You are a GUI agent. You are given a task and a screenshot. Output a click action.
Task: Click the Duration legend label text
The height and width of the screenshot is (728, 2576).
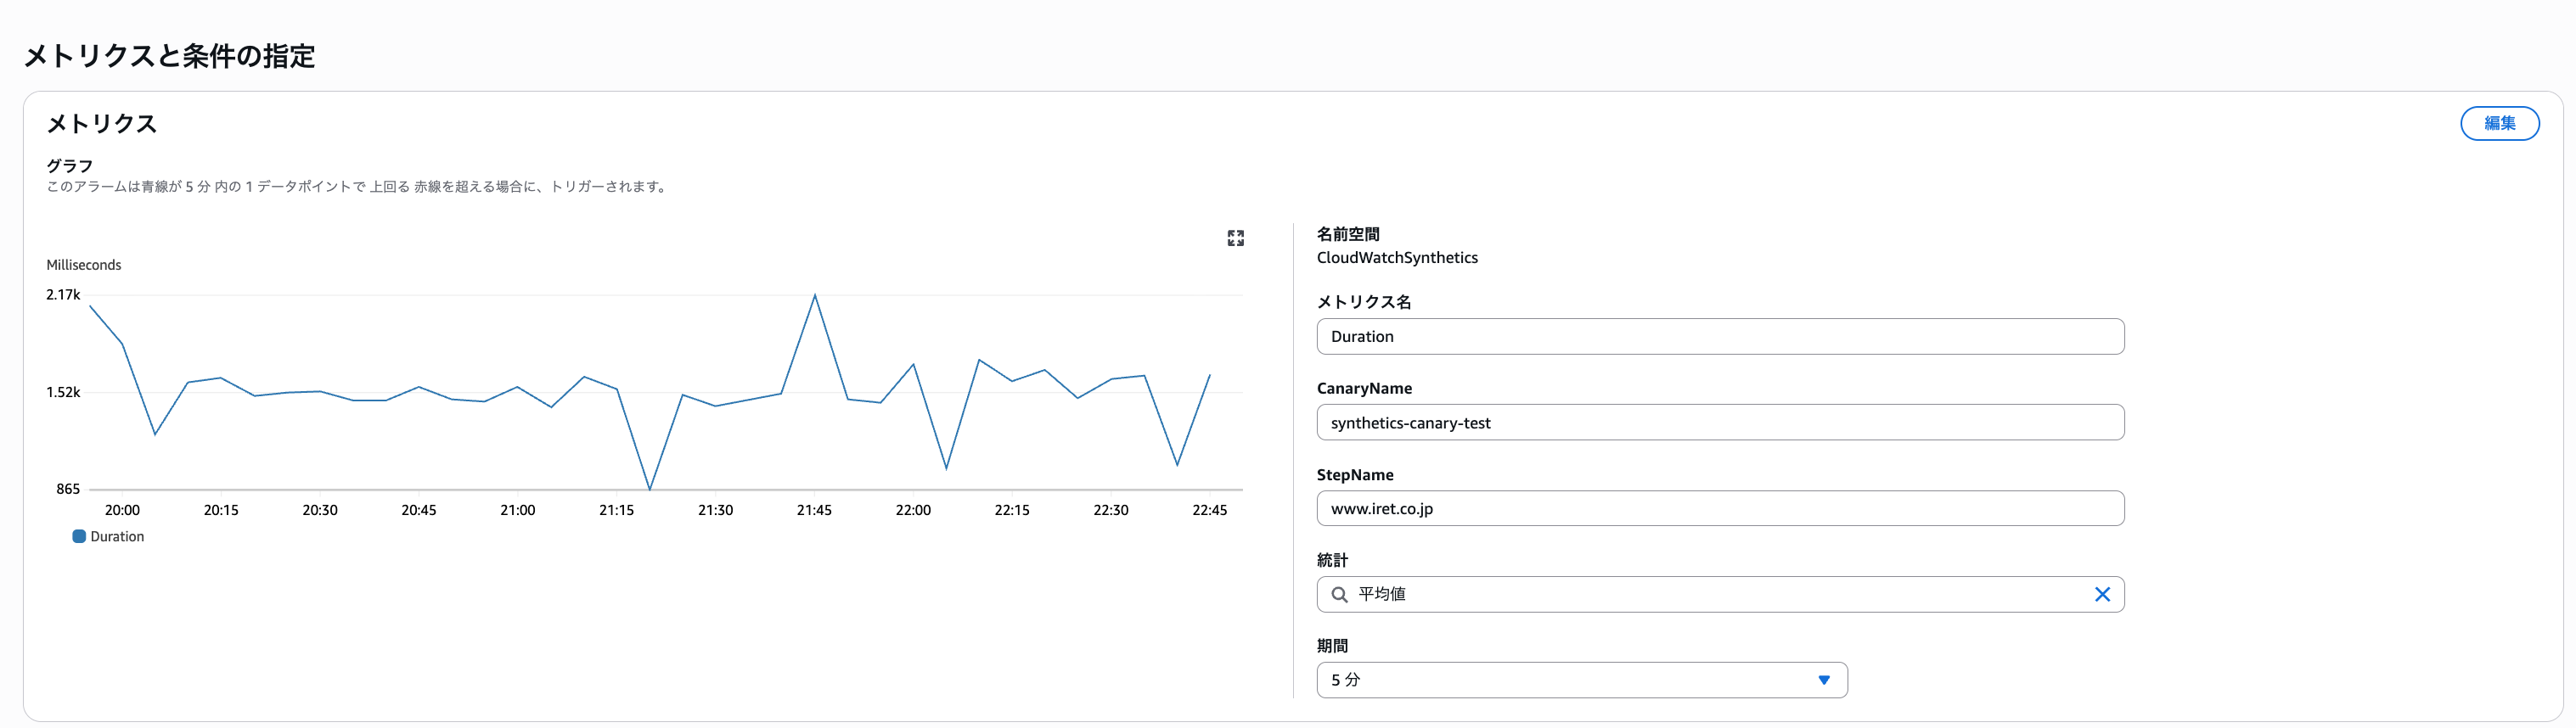point(117,537)
